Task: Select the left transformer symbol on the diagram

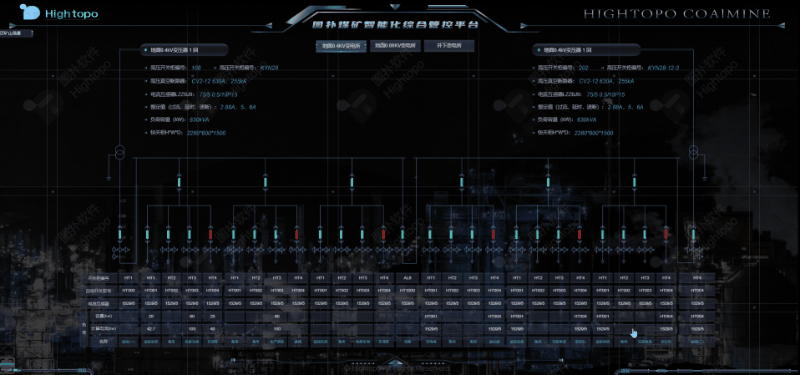Action: coord(119,153)
